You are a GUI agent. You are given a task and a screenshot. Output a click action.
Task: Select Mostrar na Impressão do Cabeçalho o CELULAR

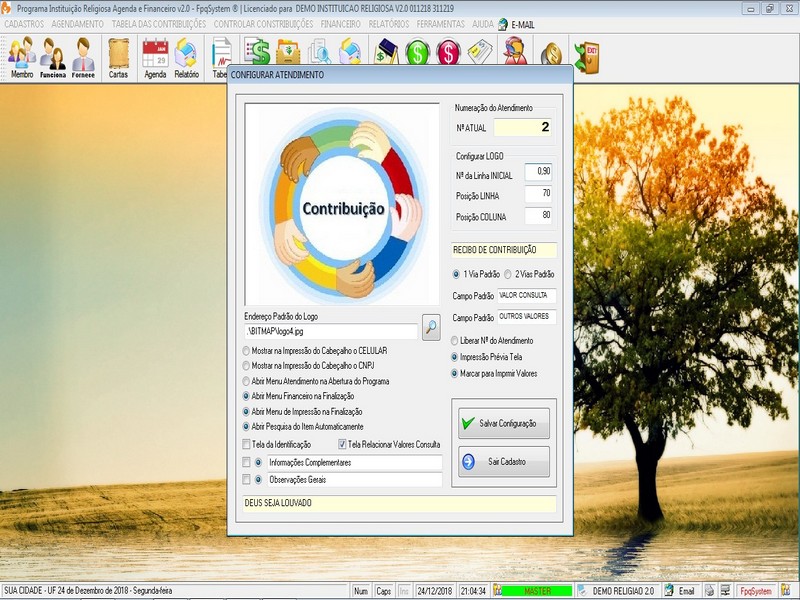click(246, 351)
